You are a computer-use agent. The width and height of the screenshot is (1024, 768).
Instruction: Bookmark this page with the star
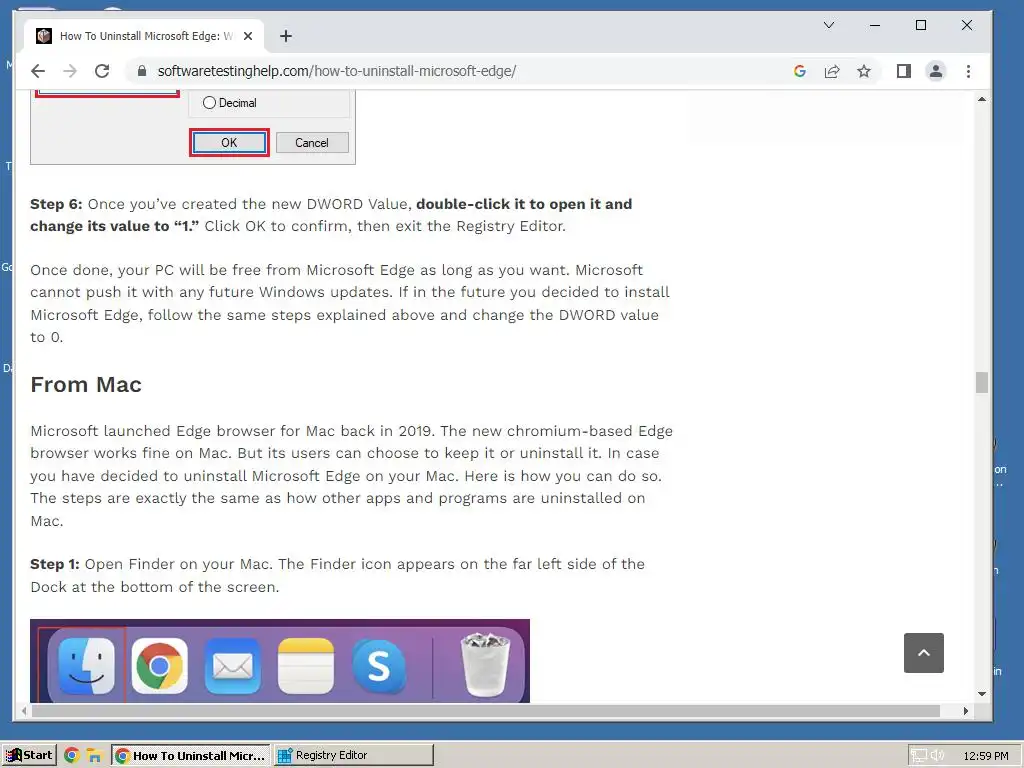[864, 71]
